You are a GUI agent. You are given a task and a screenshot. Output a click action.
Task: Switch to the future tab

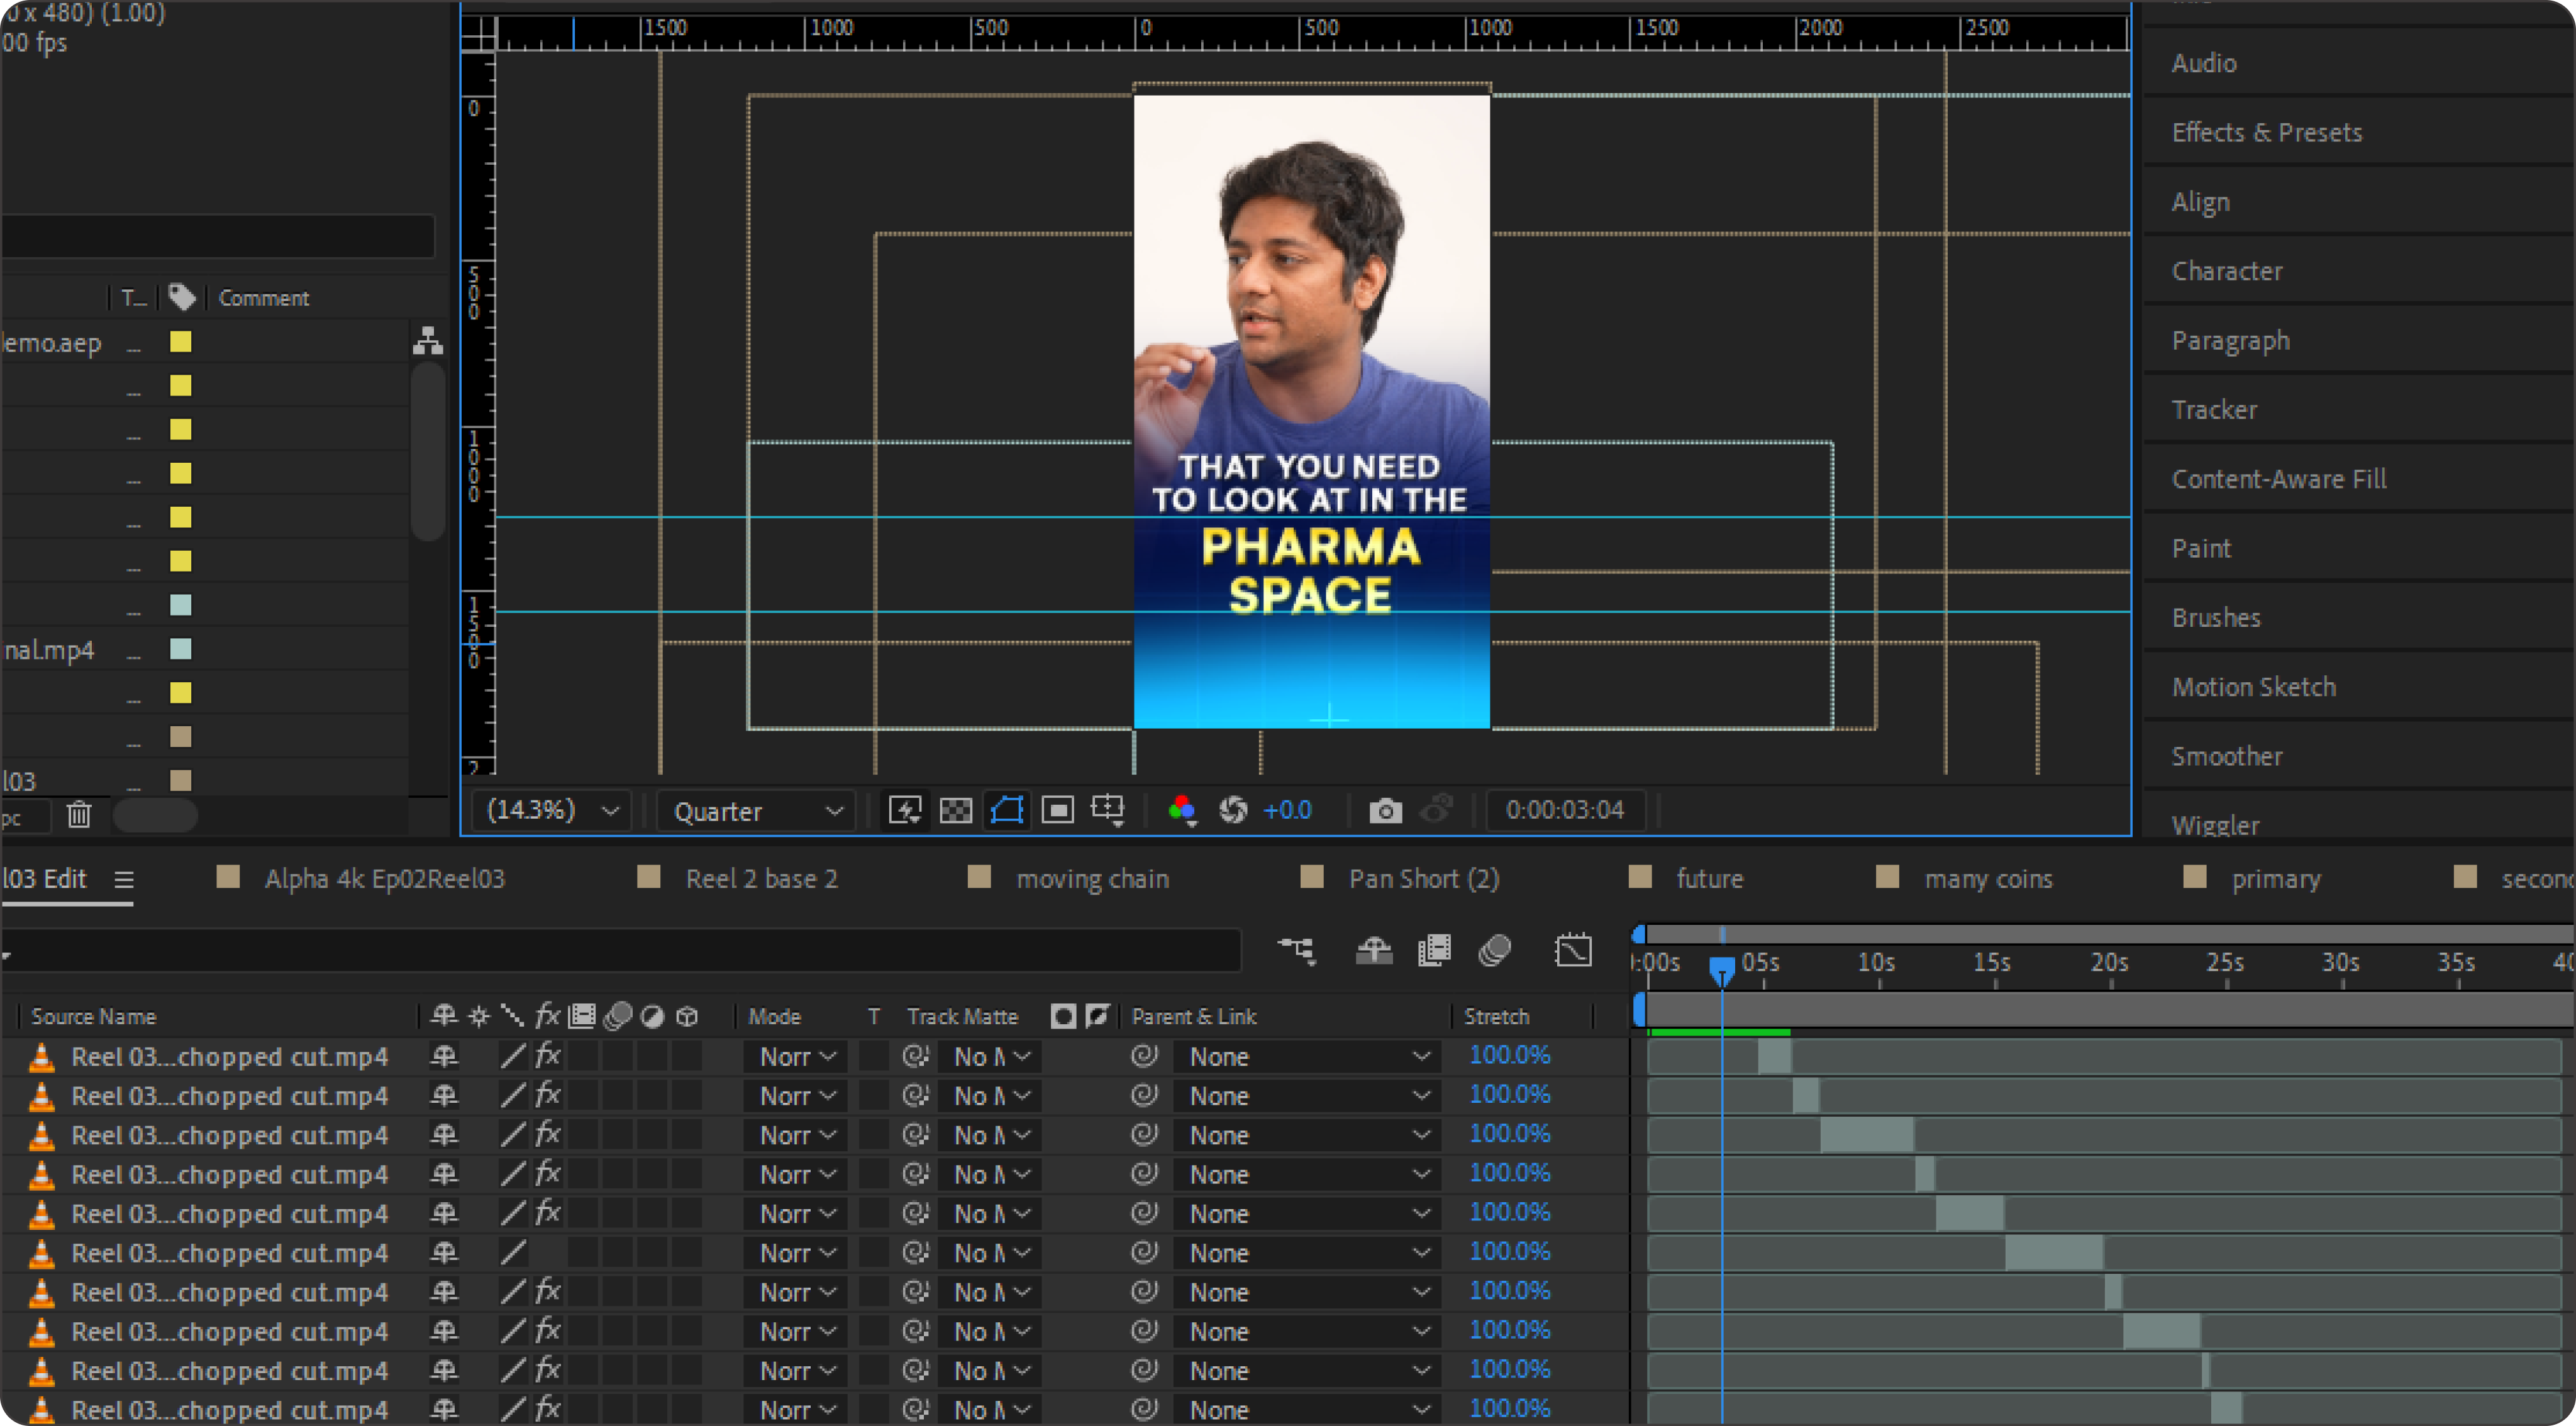click(1709, 879)
